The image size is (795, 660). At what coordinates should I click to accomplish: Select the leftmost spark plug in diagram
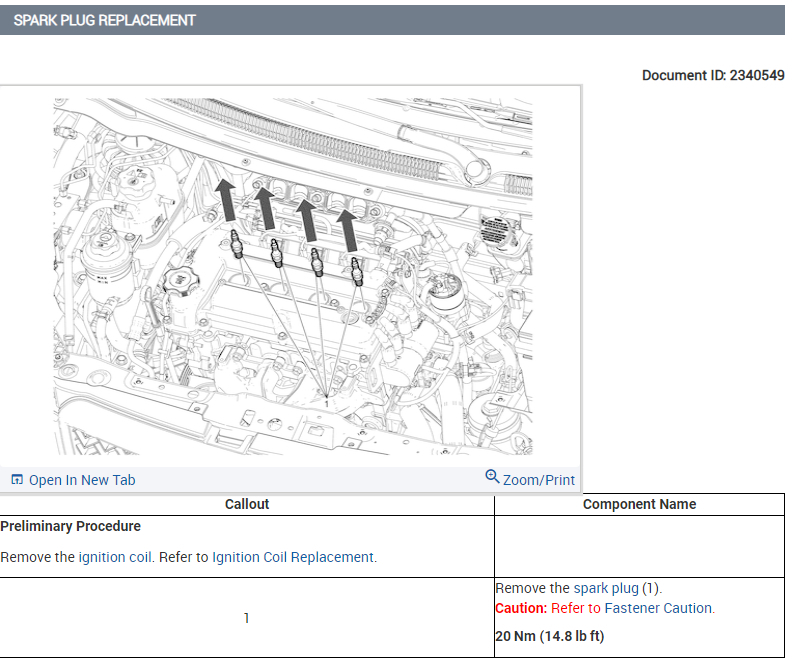pos(238,244)
